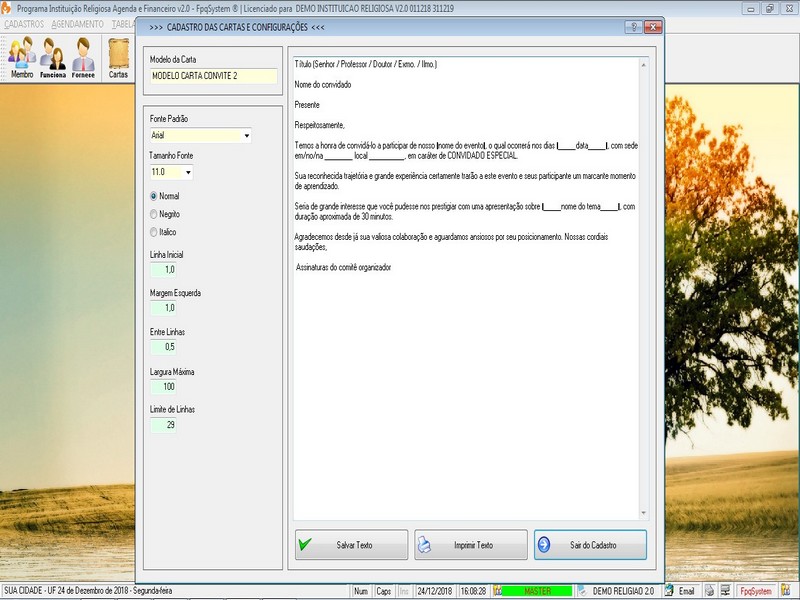Viewport: 800px width, 600px height.
Task: Click the printer icon on Imprimir Texto
Action: click(424, 545)
